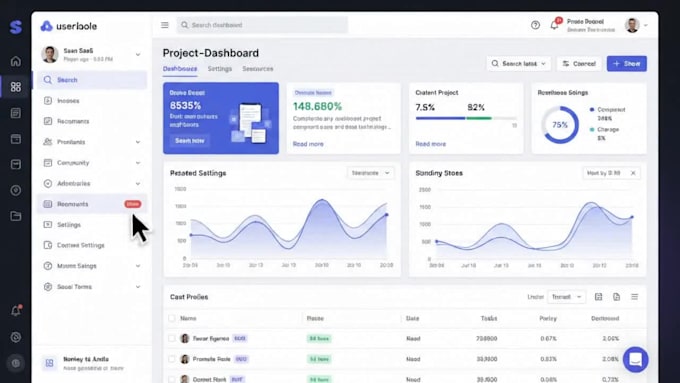Image resolution: width=680 pixels, height=383 pixels.
Task: Click the Coonral filter button
Action: pos(579,64)
